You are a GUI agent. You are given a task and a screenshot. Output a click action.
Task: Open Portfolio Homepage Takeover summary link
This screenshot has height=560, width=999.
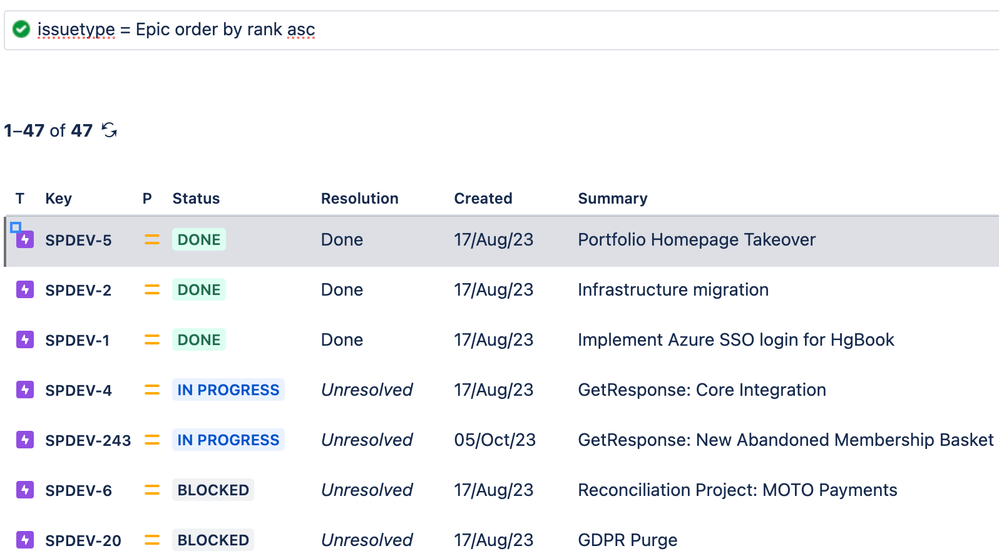tap(696, 240)
